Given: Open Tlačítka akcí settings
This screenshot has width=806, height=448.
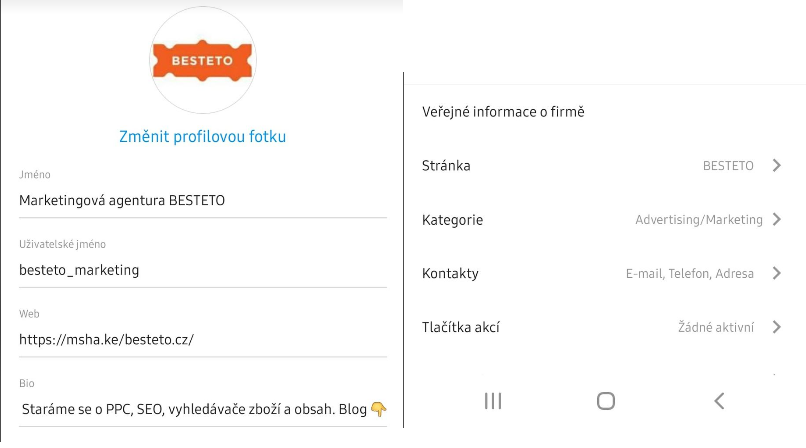Looking at the screenshot, I should pyautogui.click(x=601, y=327).
